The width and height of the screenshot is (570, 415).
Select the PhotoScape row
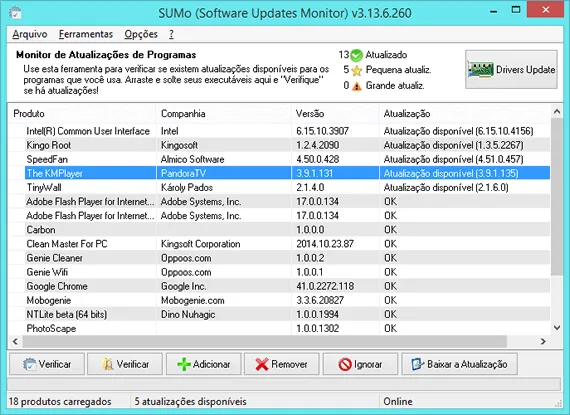(x=279, y=329)
